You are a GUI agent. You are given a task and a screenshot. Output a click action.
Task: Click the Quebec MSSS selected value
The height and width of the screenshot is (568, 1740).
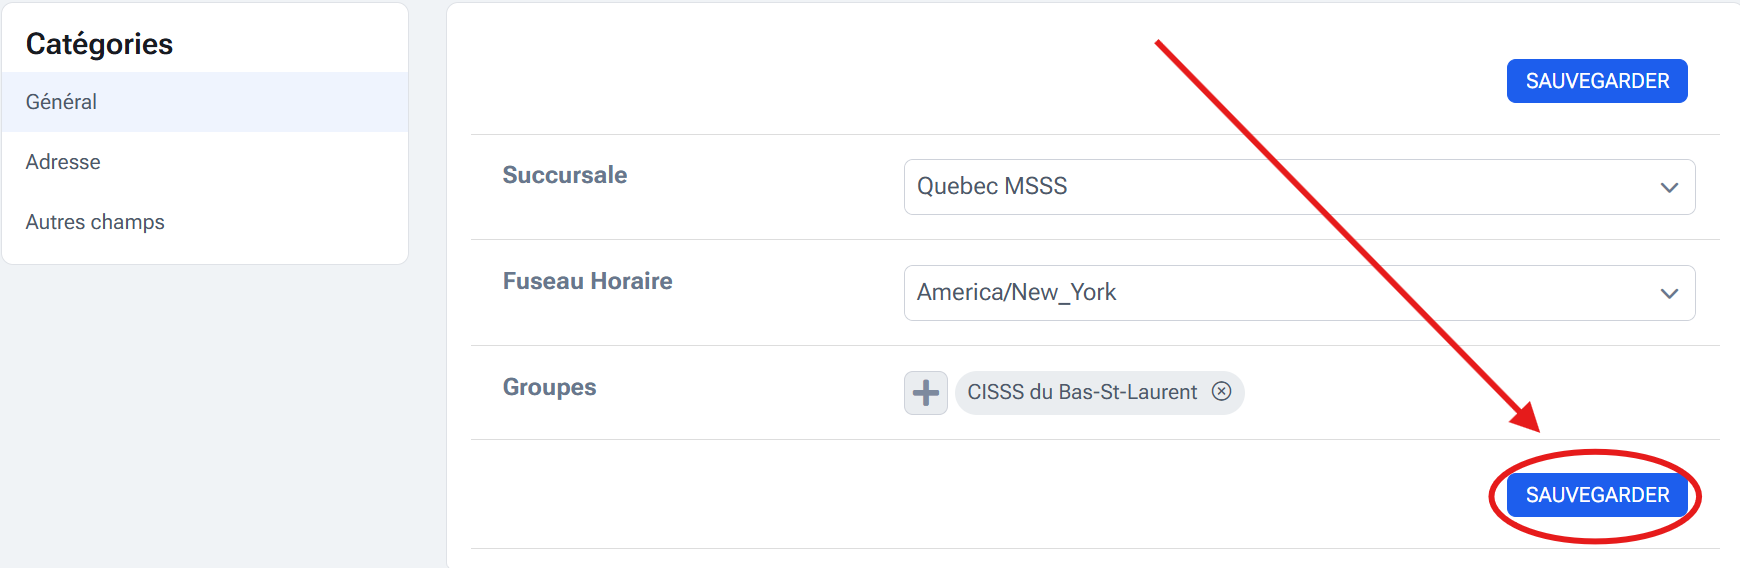(992, 187)
